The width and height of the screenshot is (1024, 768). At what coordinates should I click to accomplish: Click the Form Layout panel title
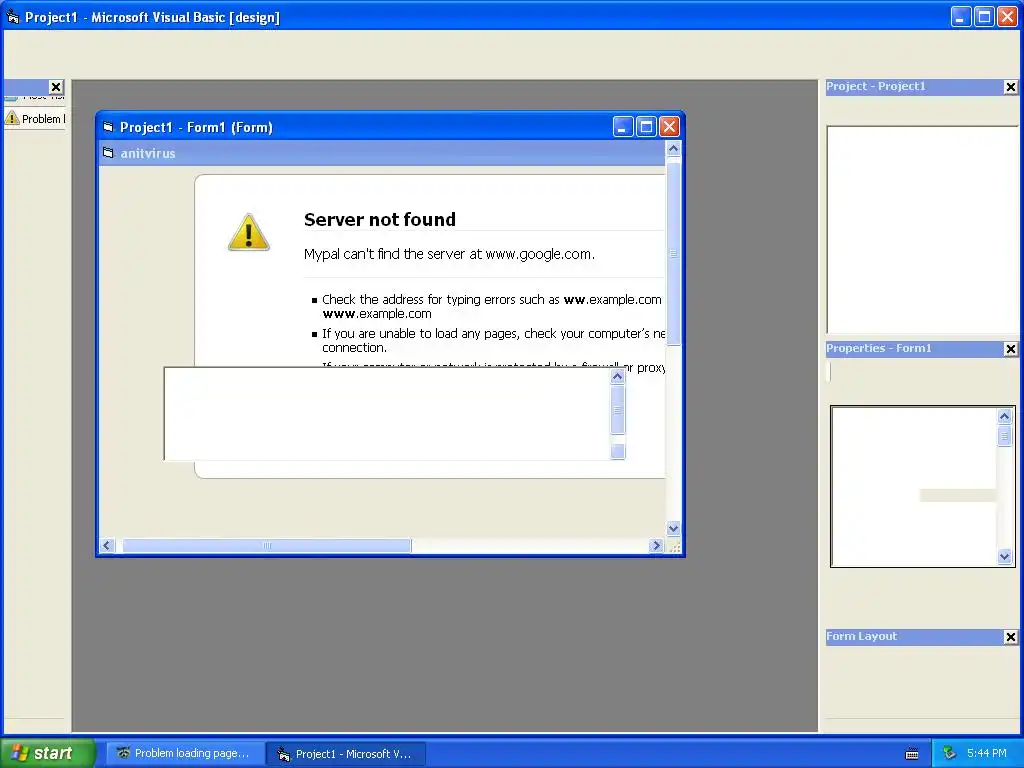point(861,636)
